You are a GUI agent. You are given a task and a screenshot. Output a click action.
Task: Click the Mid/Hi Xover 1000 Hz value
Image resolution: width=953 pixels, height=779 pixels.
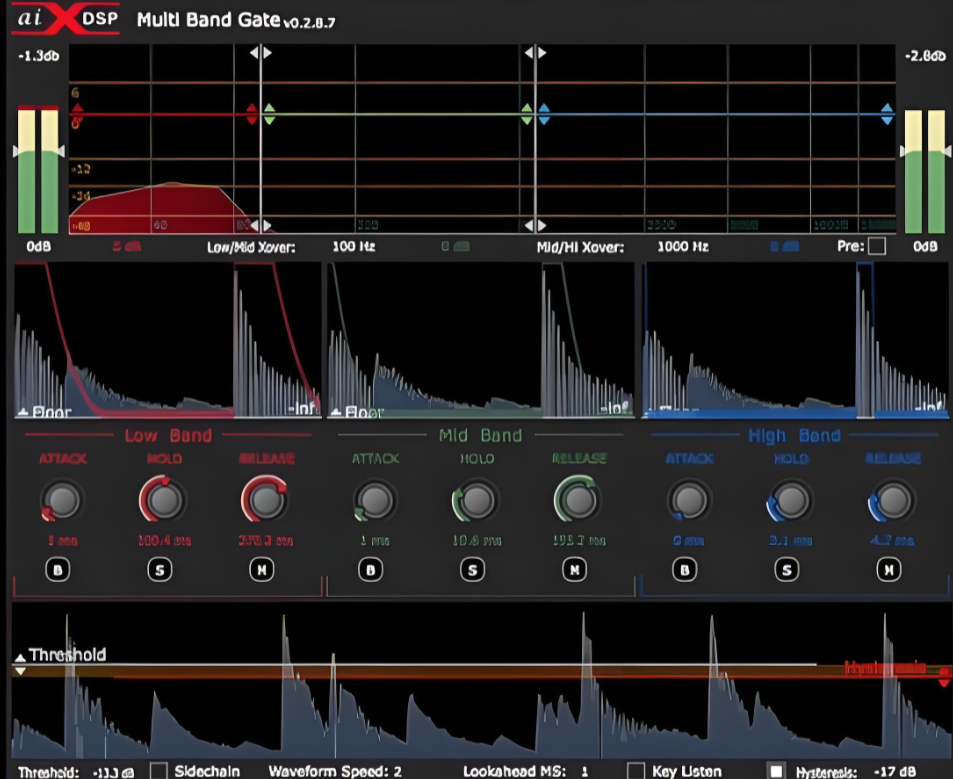[x=683, y=247]
